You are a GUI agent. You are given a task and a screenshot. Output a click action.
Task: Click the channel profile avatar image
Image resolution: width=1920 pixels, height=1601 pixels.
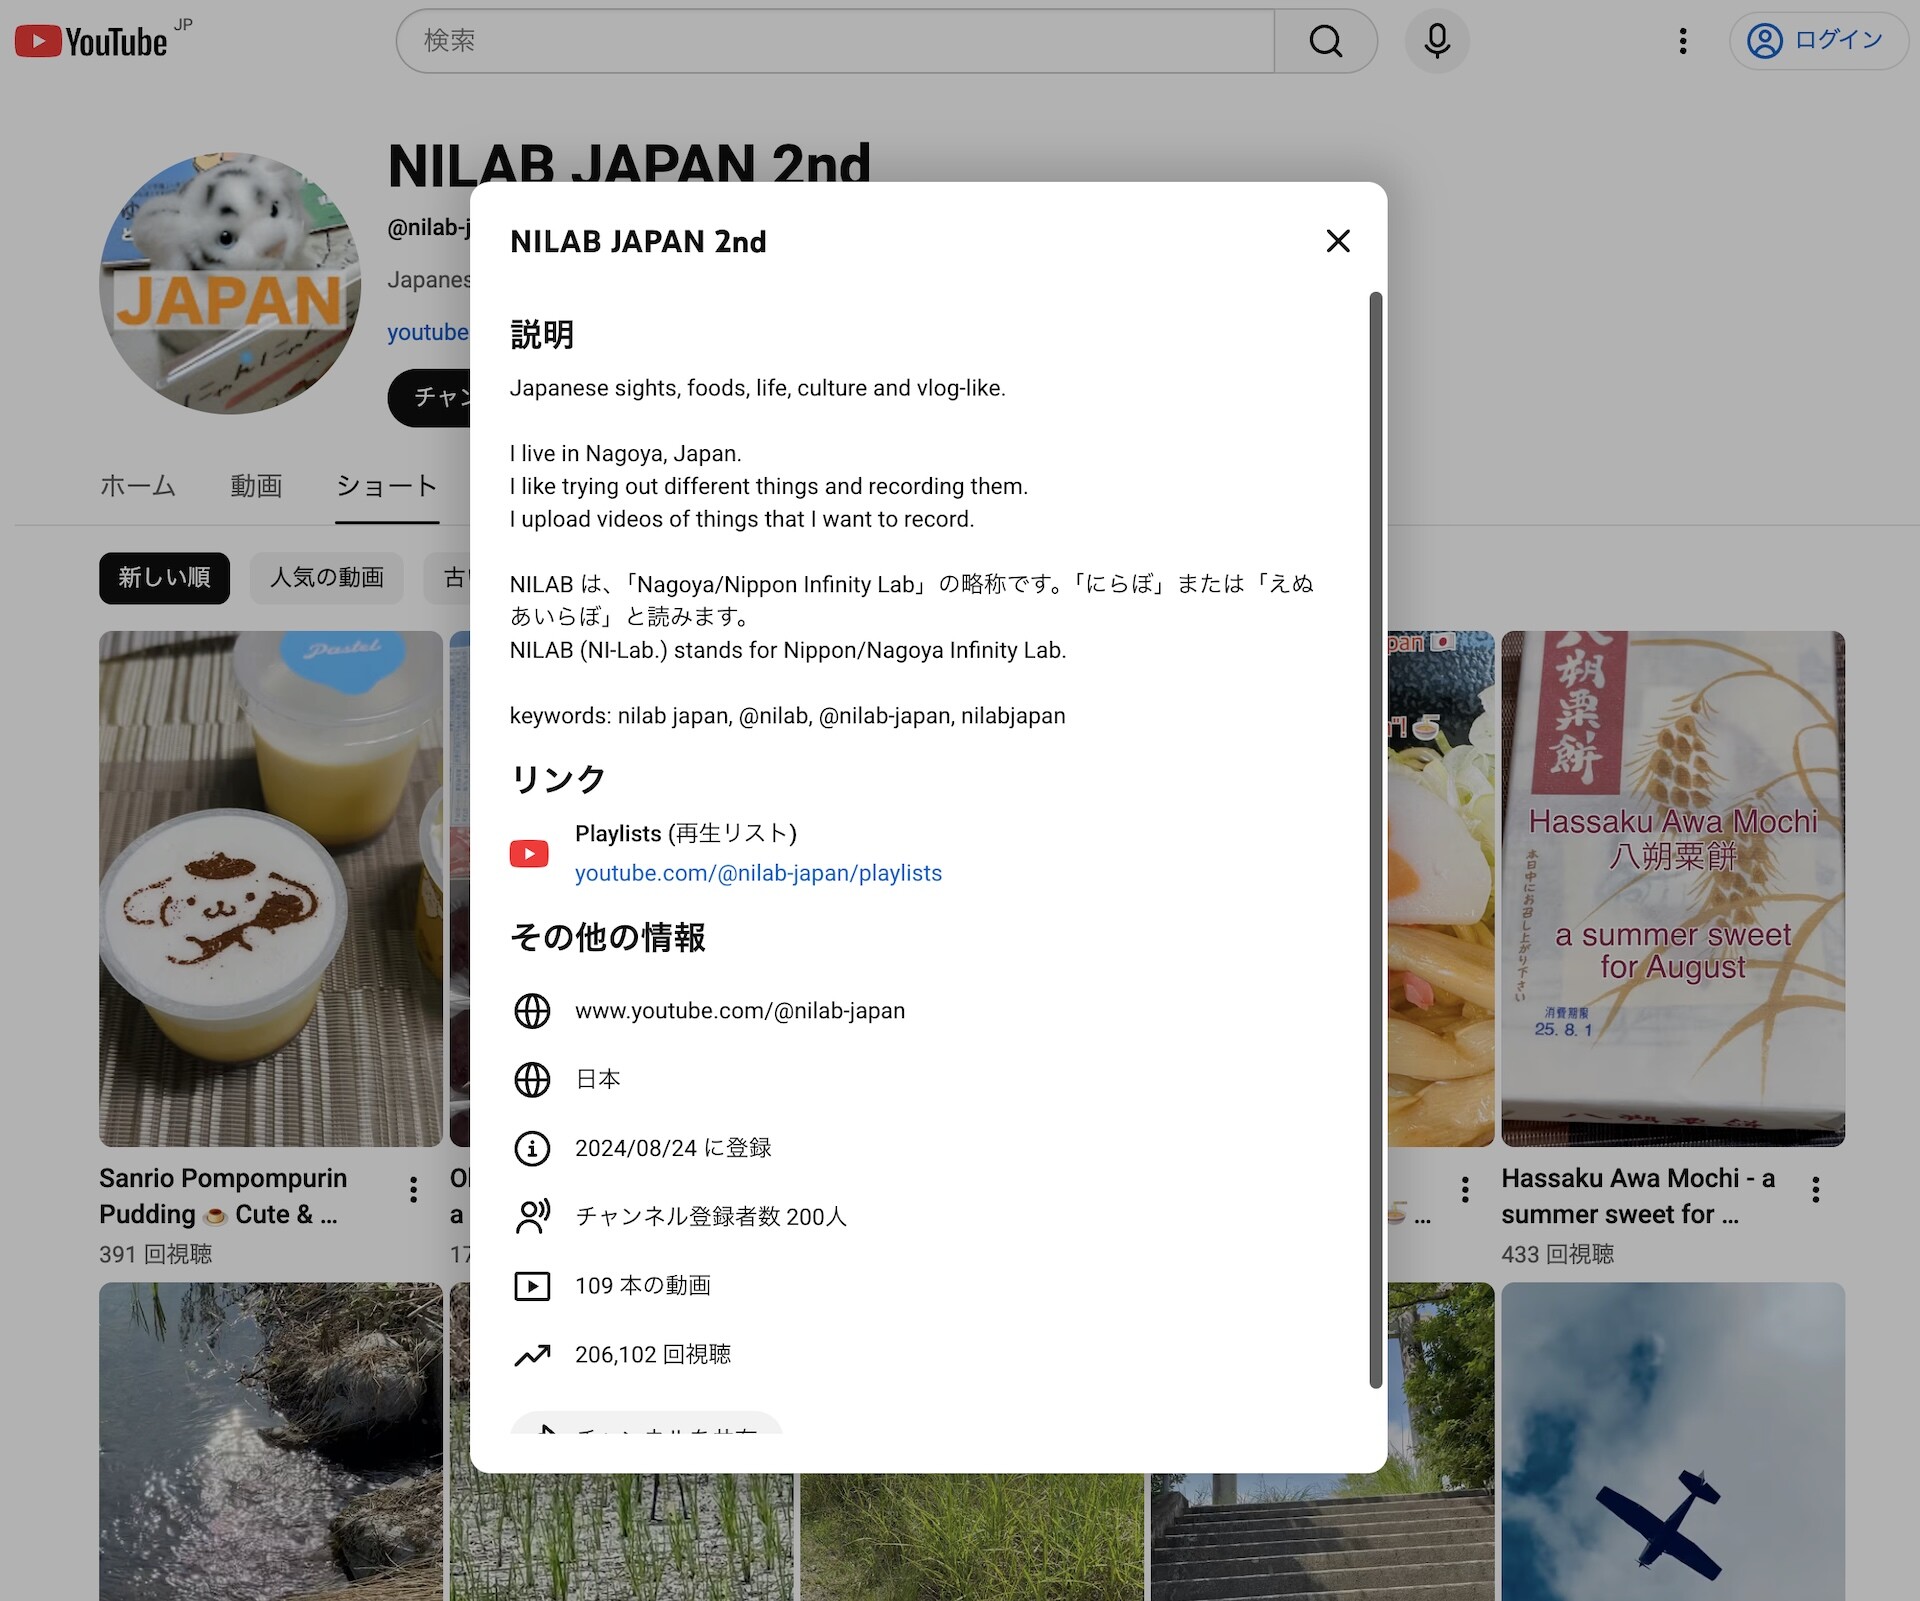(x=230, y=283)
